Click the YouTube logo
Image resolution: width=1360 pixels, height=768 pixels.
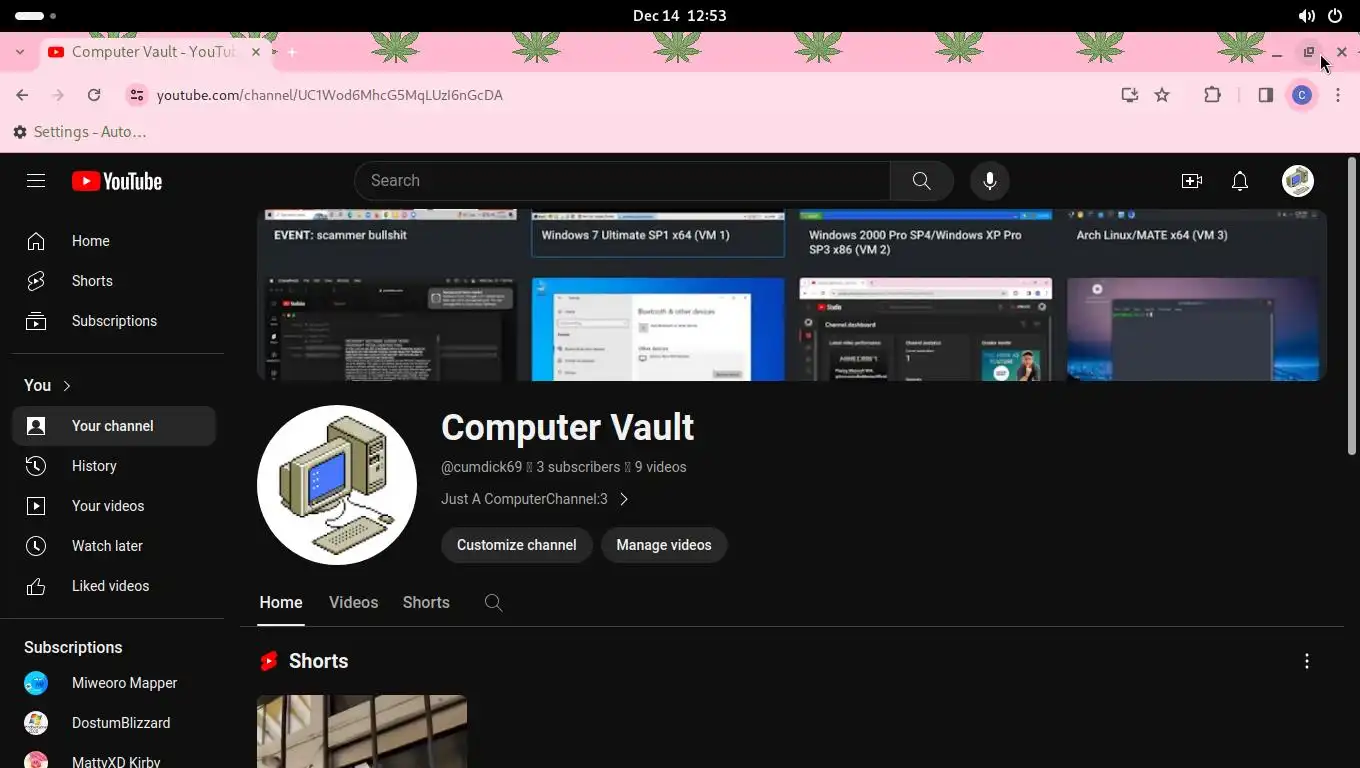(117, 181)
